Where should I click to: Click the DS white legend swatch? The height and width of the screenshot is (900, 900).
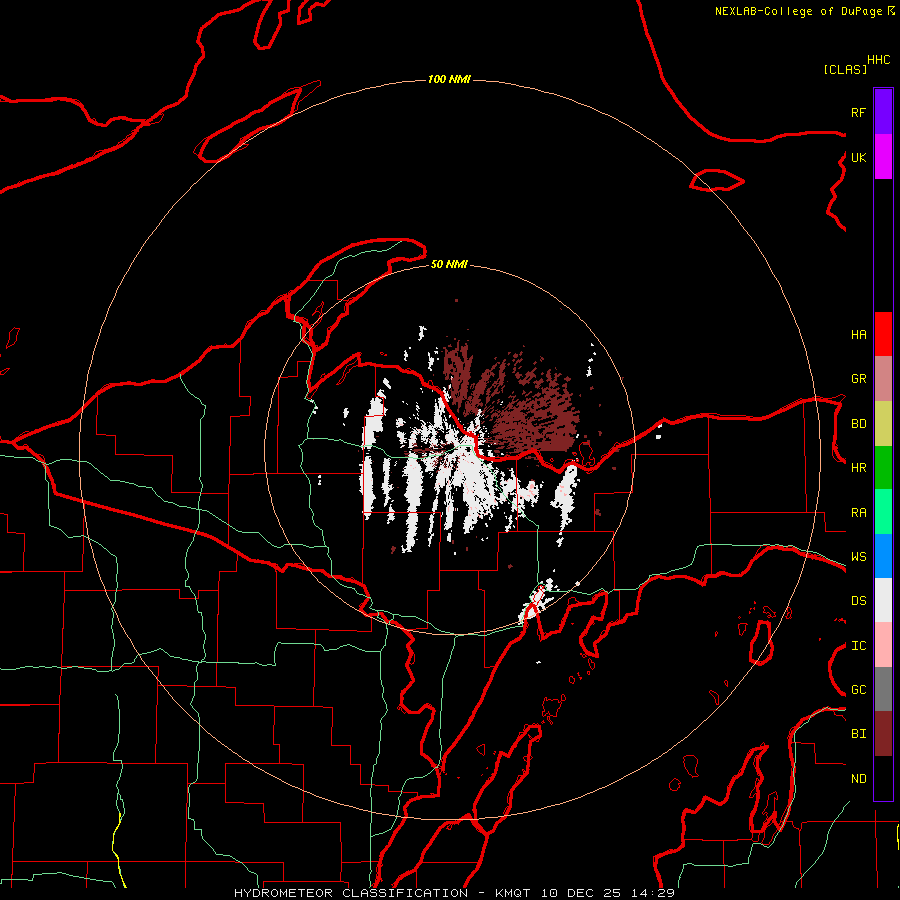[883, 600]
